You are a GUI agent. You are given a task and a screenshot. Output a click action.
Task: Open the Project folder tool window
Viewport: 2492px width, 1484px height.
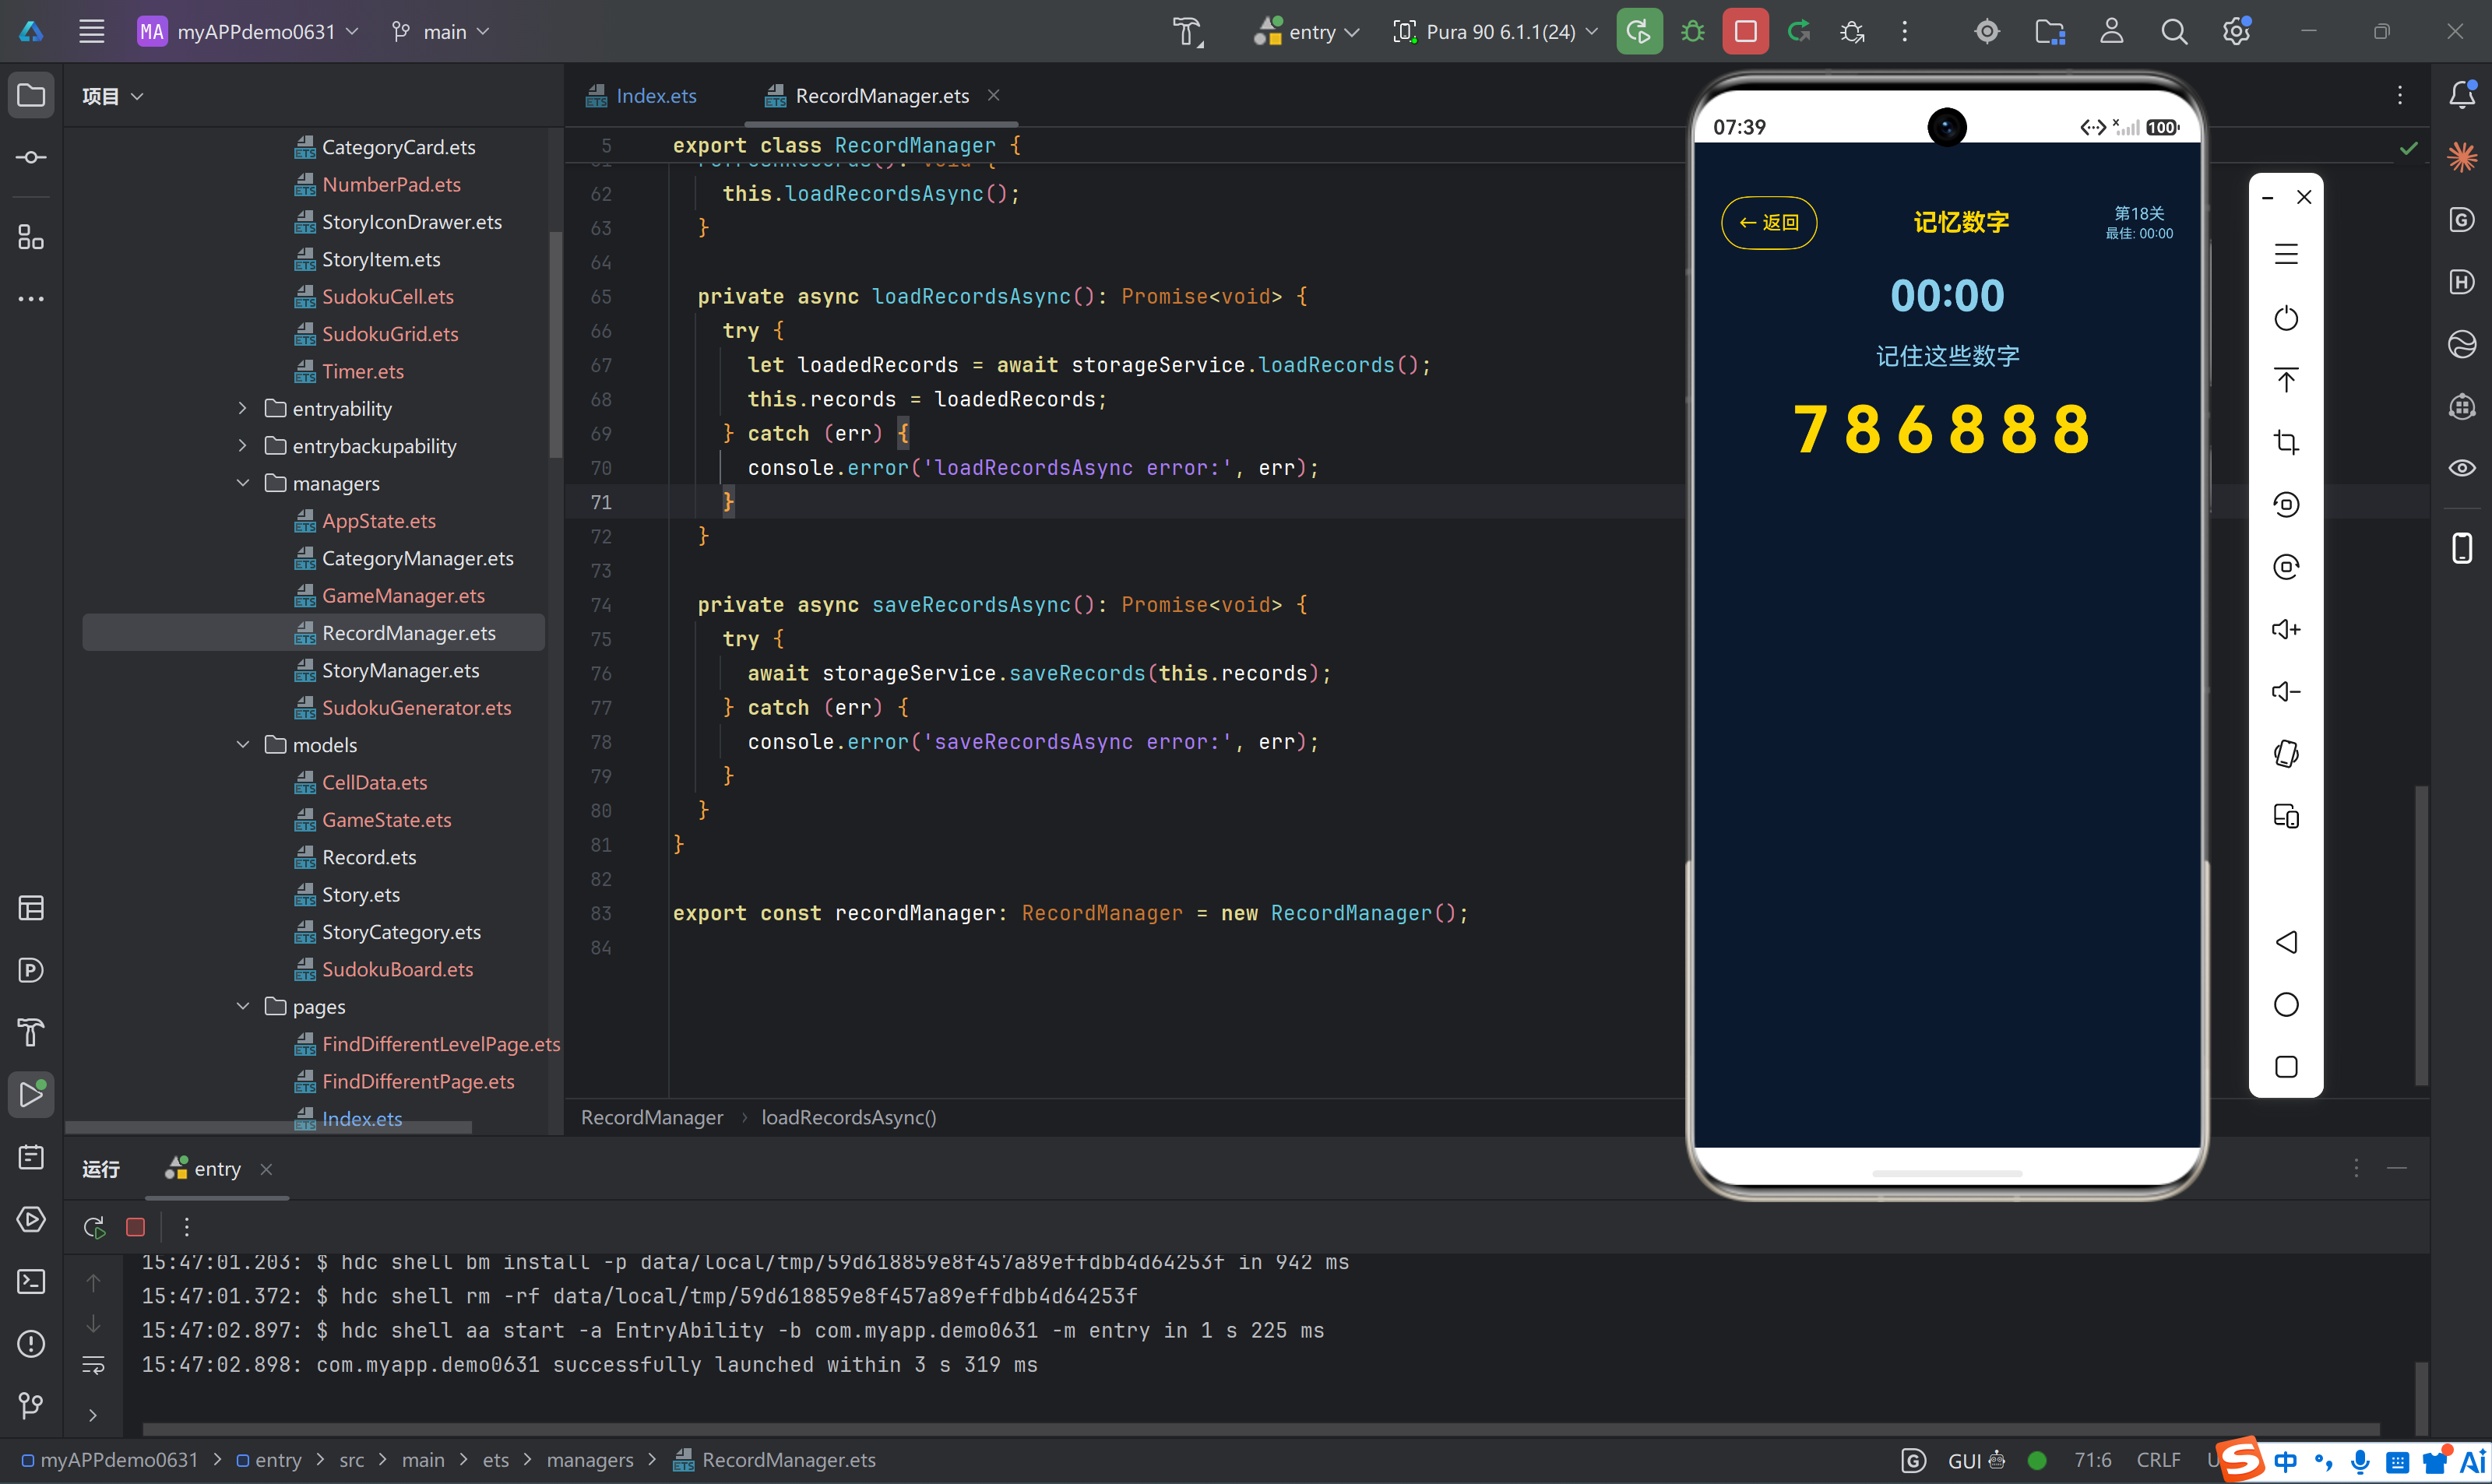[31, 95]
